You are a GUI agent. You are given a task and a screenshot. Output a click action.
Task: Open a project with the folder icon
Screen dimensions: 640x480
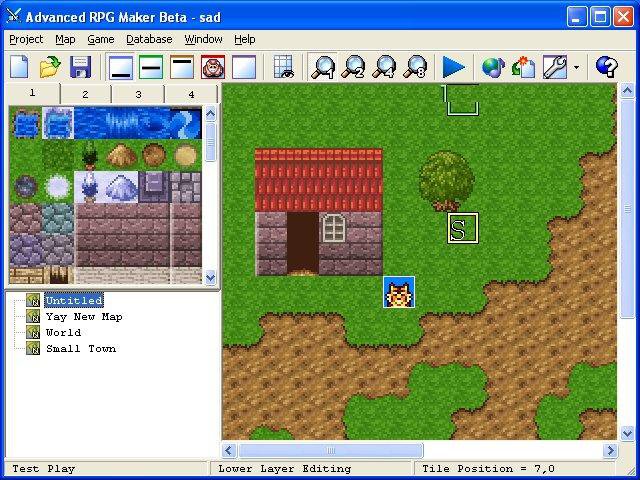coord(50,67)
